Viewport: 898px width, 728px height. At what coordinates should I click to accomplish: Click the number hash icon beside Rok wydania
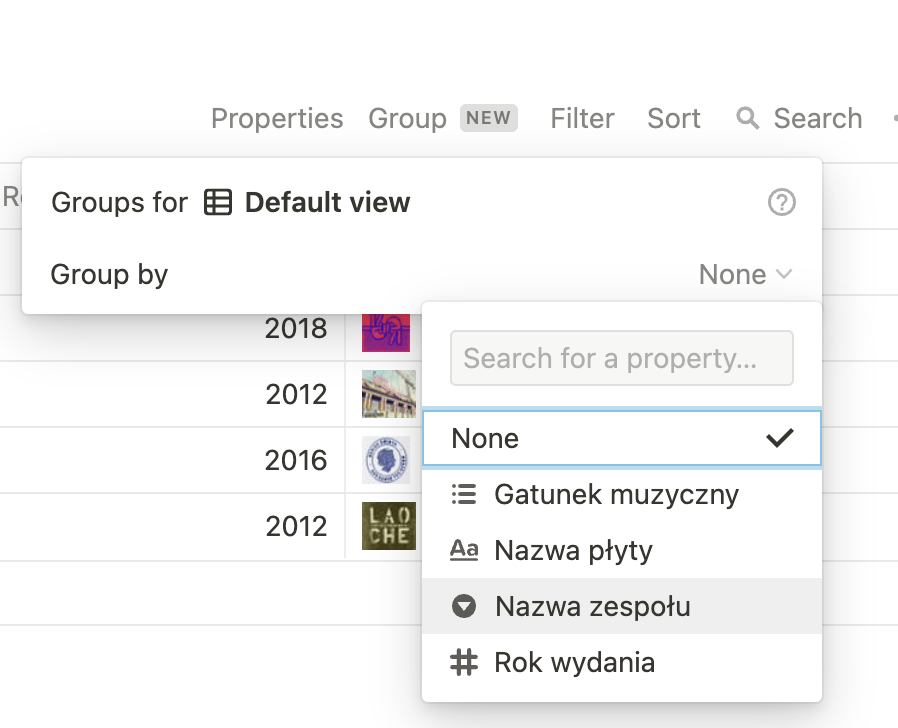click(x=463, y=662)
